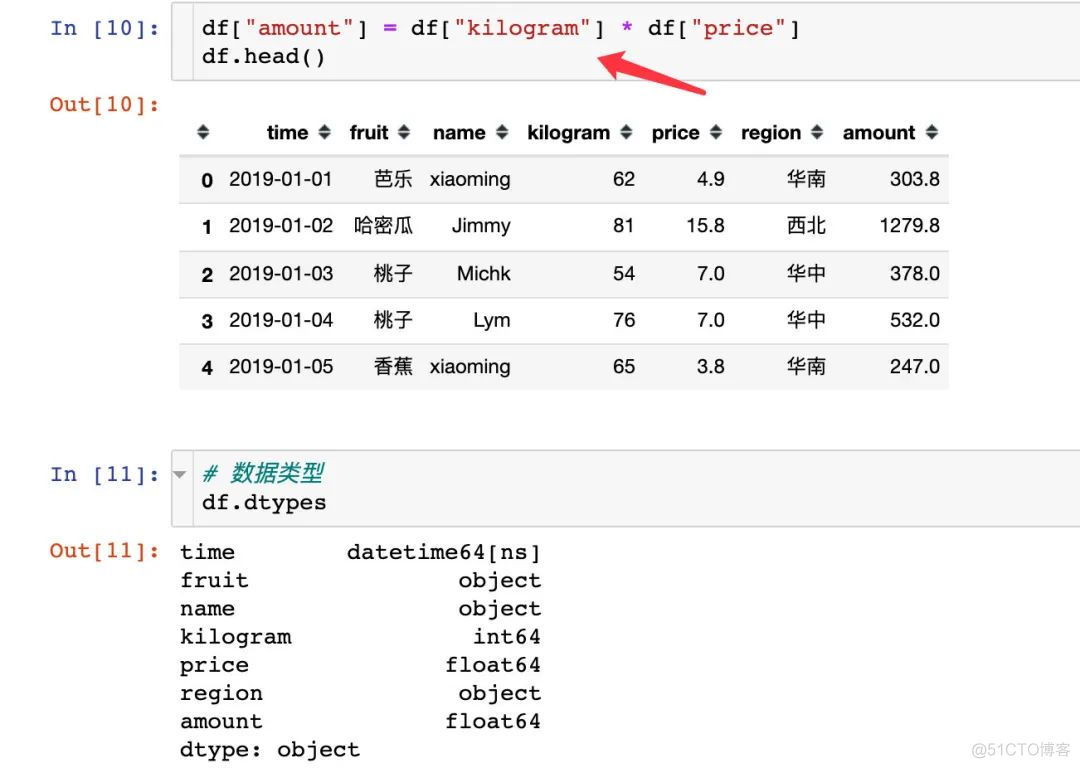The width and height of the screenshot is (1080, 768).
Task: Click the datetime64[ns] dtype text
Action: coord(444,552)
